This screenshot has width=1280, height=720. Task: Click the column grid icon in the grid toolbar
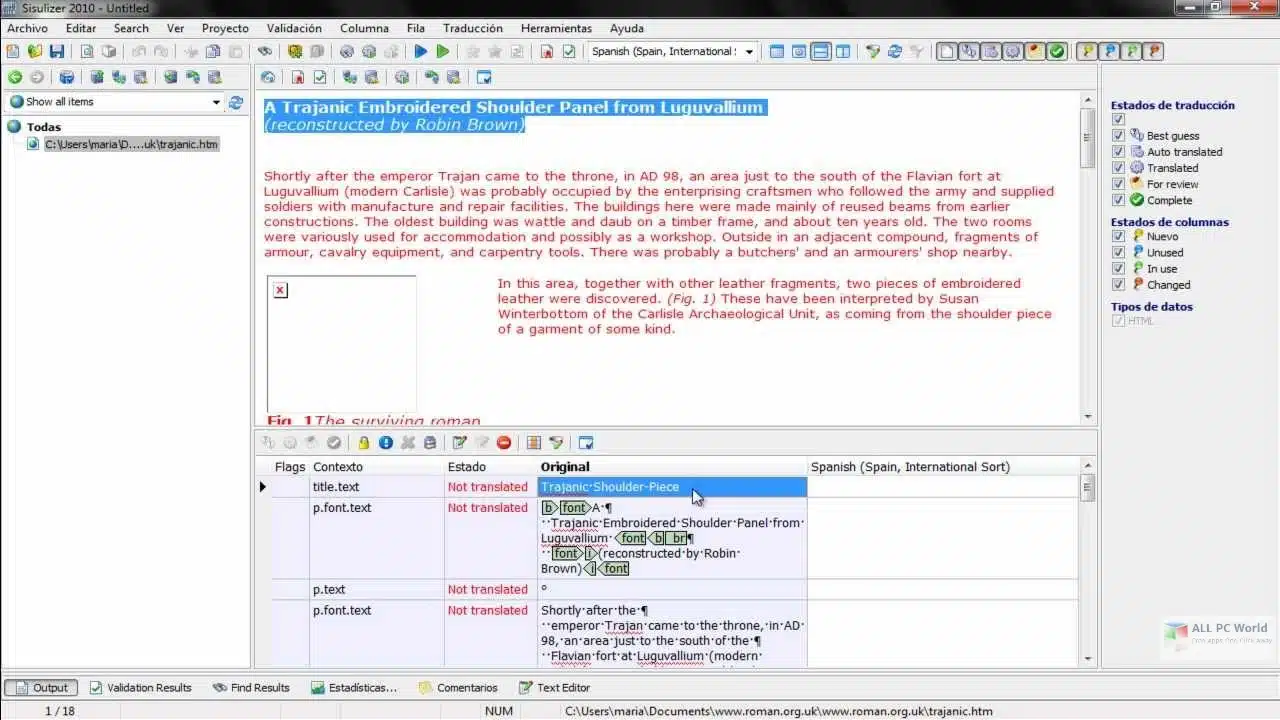tap(534, 442)
